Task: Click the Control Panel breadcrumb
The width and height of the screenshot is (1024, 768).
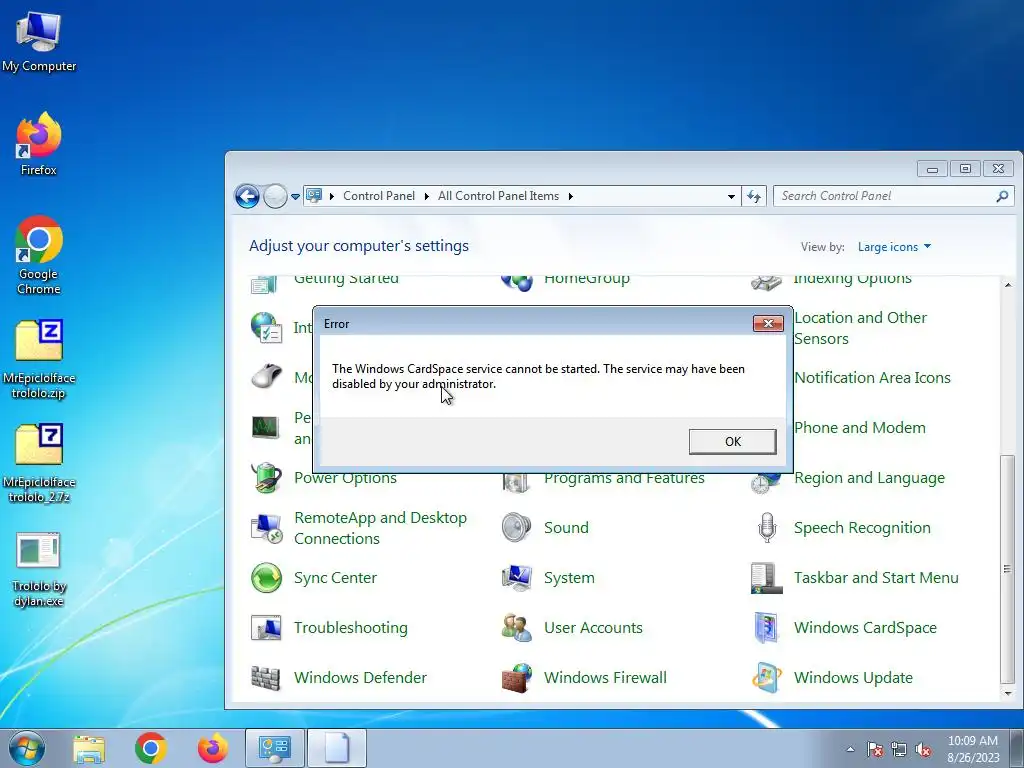Action: [x=379, y=196]
